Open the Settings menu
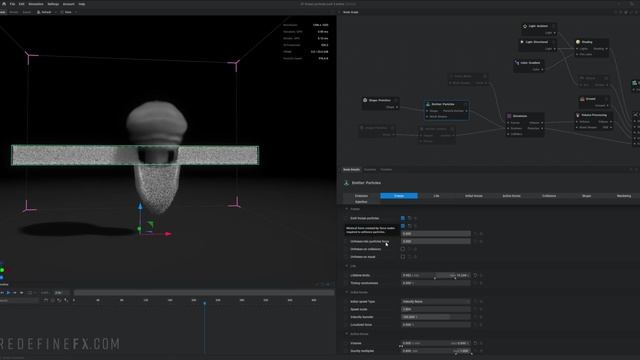640x360 pixels. coord(53,4)
